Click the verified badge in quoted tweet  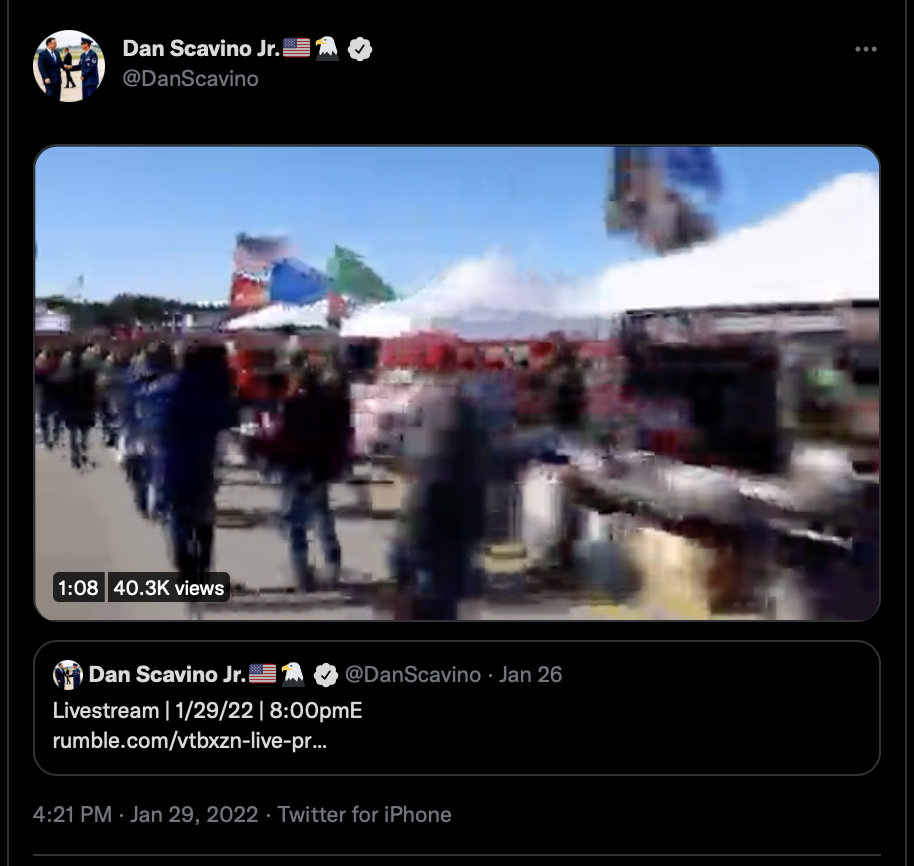coord(325,675)
